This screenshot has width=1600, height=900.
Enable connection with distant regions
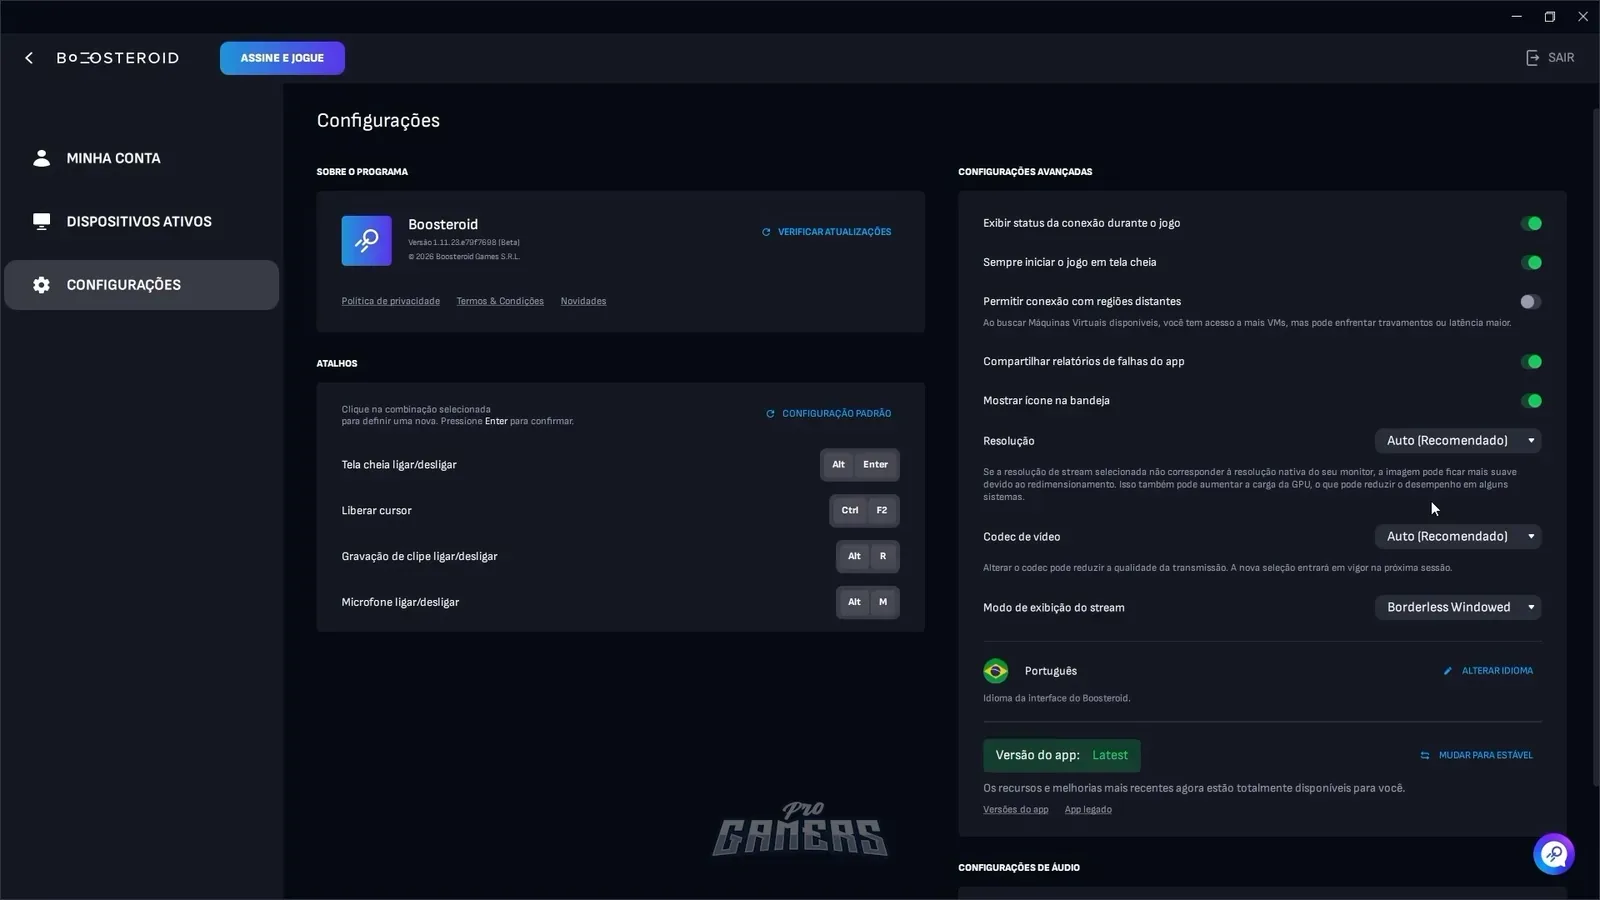tap(1531, 301)
